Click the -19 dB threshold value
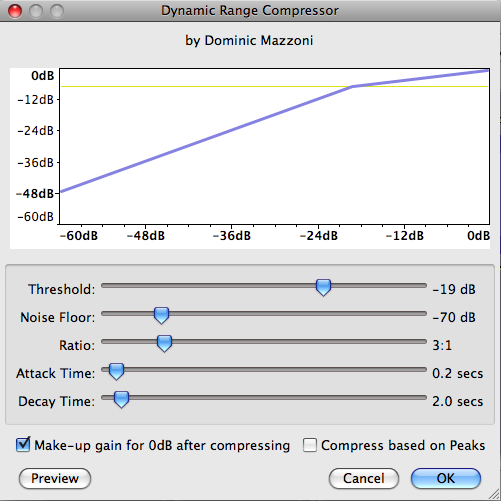The image size is (501, 501). click(x=454, y=289)
